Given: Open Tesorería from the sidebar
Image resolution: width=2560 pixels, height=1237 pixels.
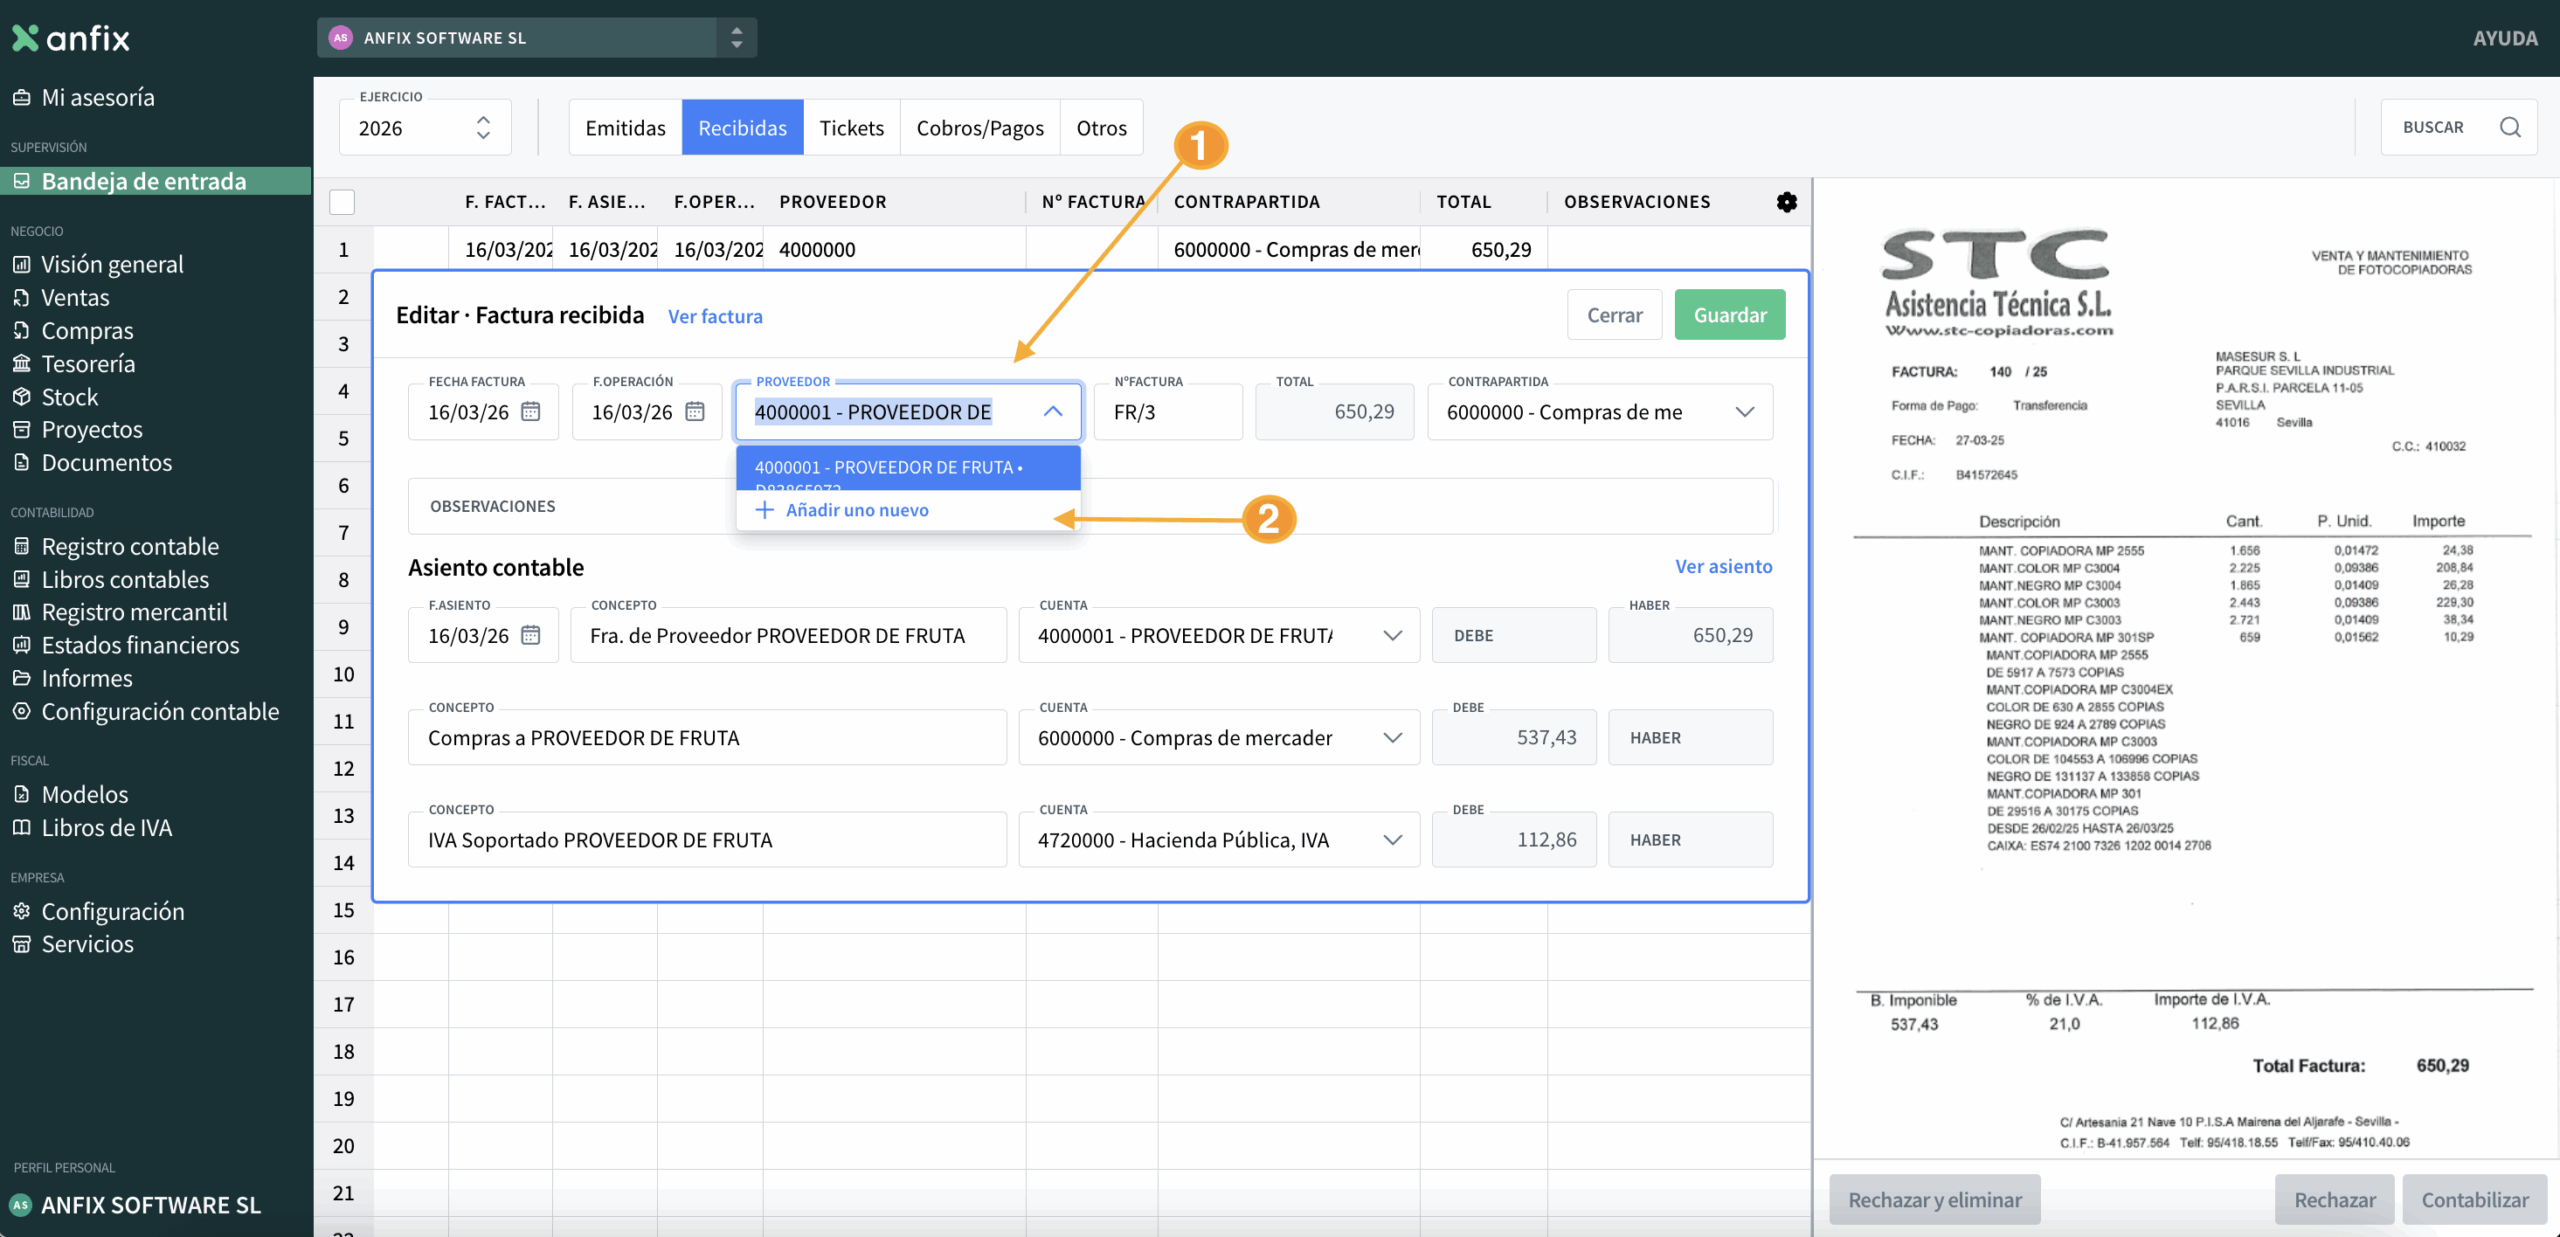Looking at the screenshot, I should 88,364.
